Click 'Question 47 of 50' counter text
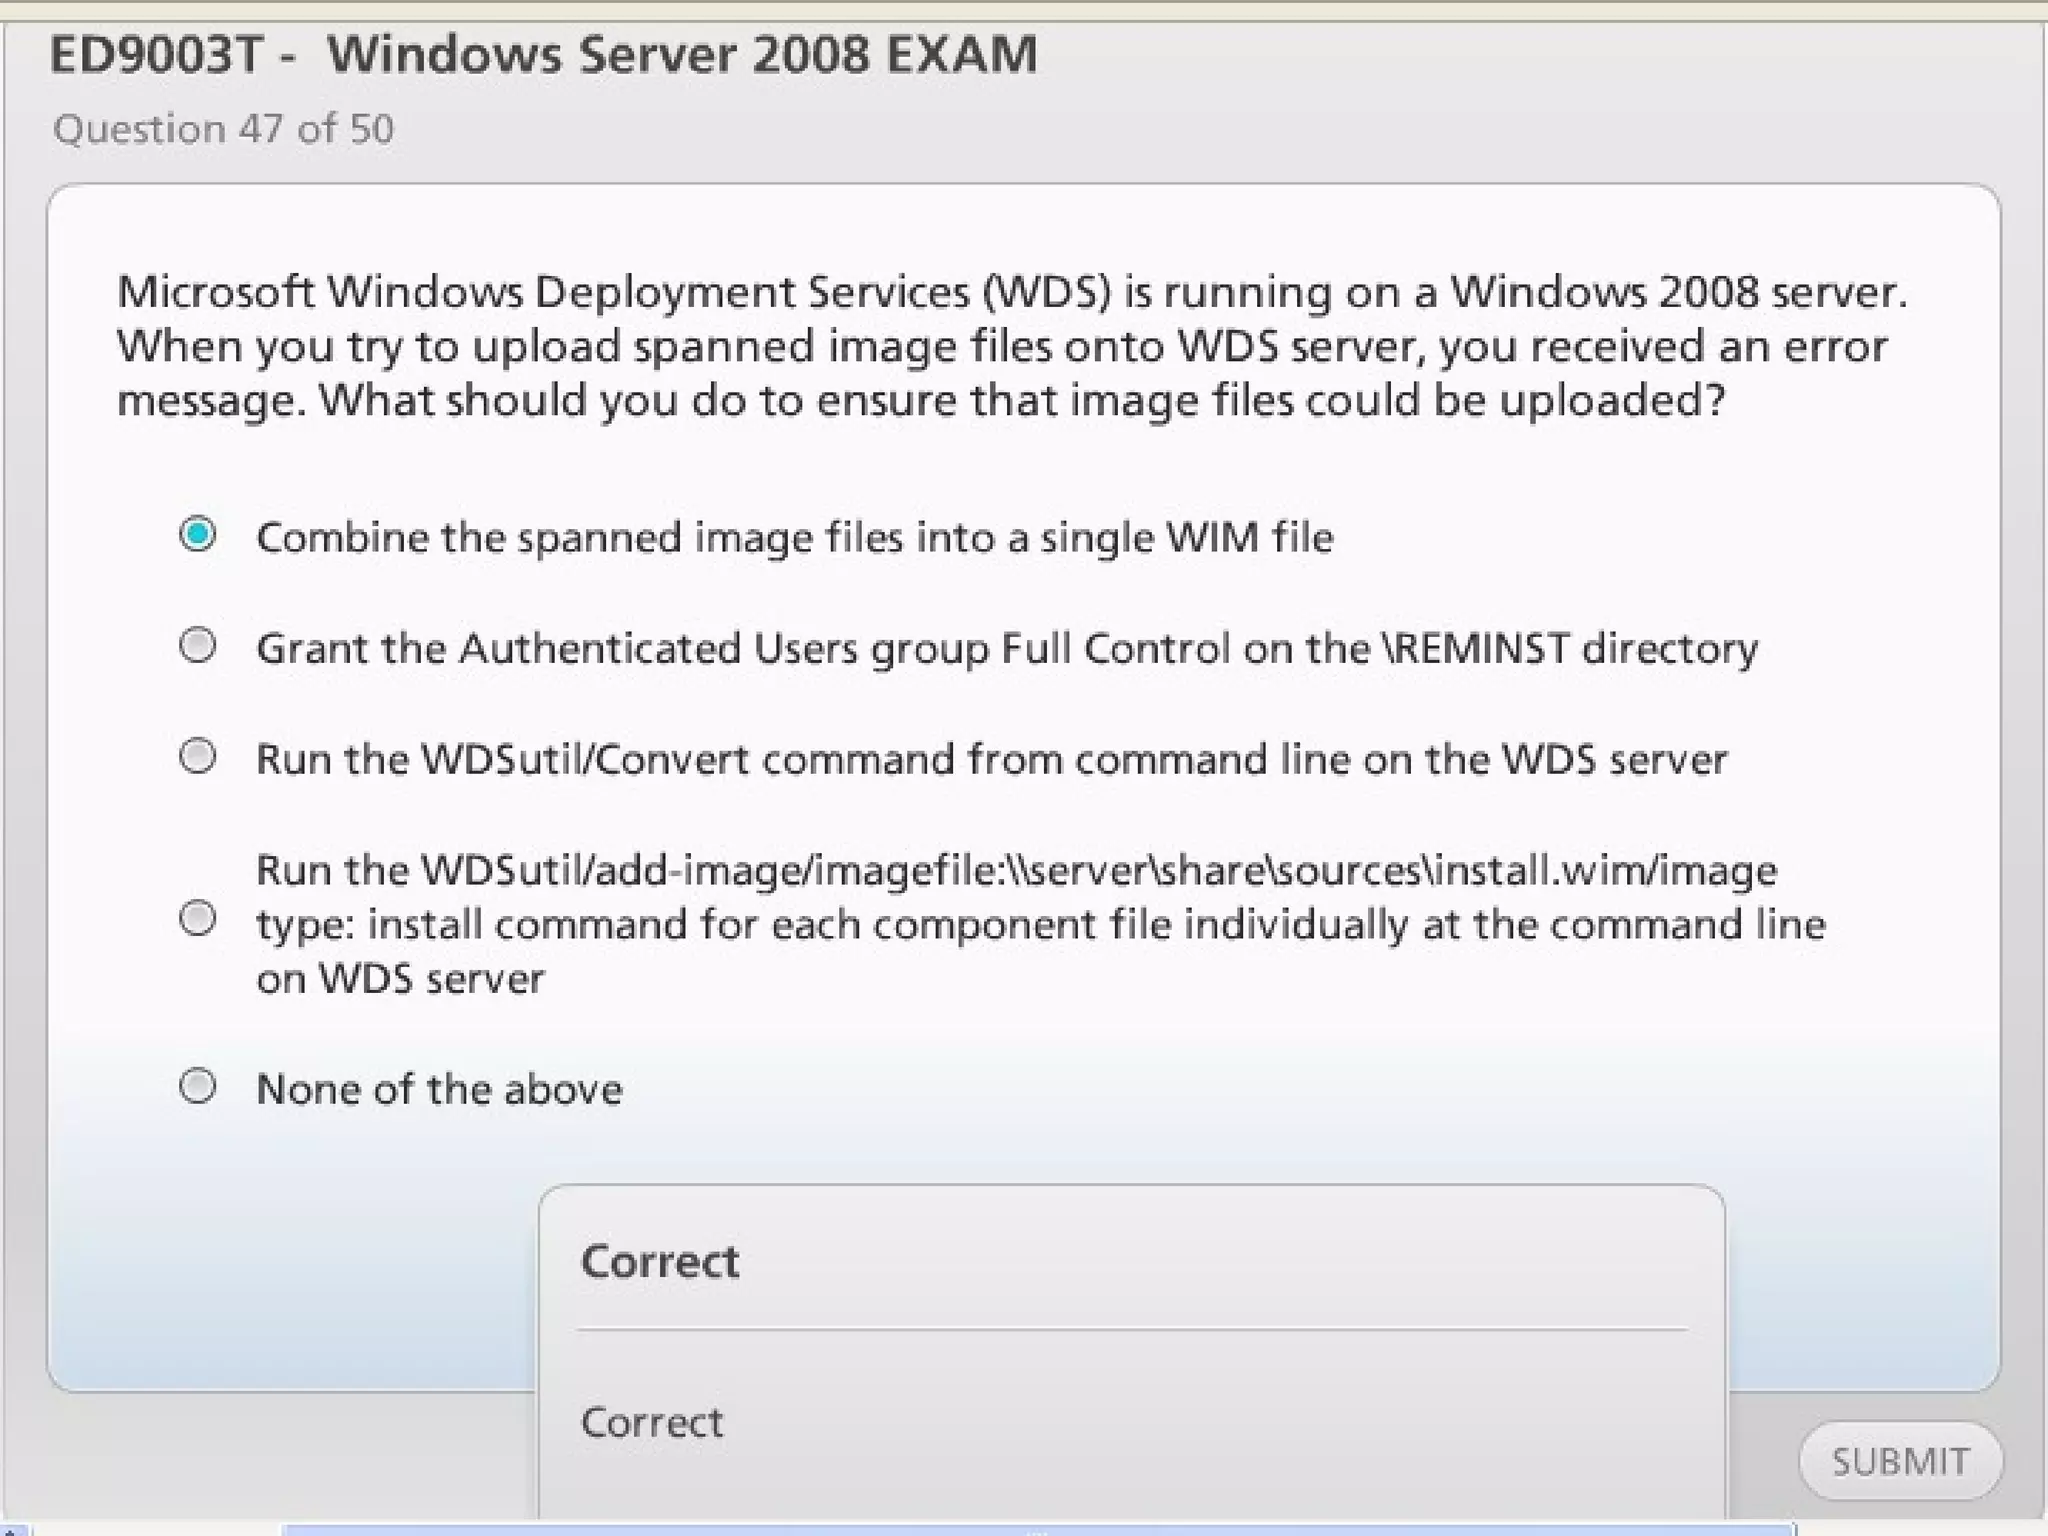 (223, 129)
